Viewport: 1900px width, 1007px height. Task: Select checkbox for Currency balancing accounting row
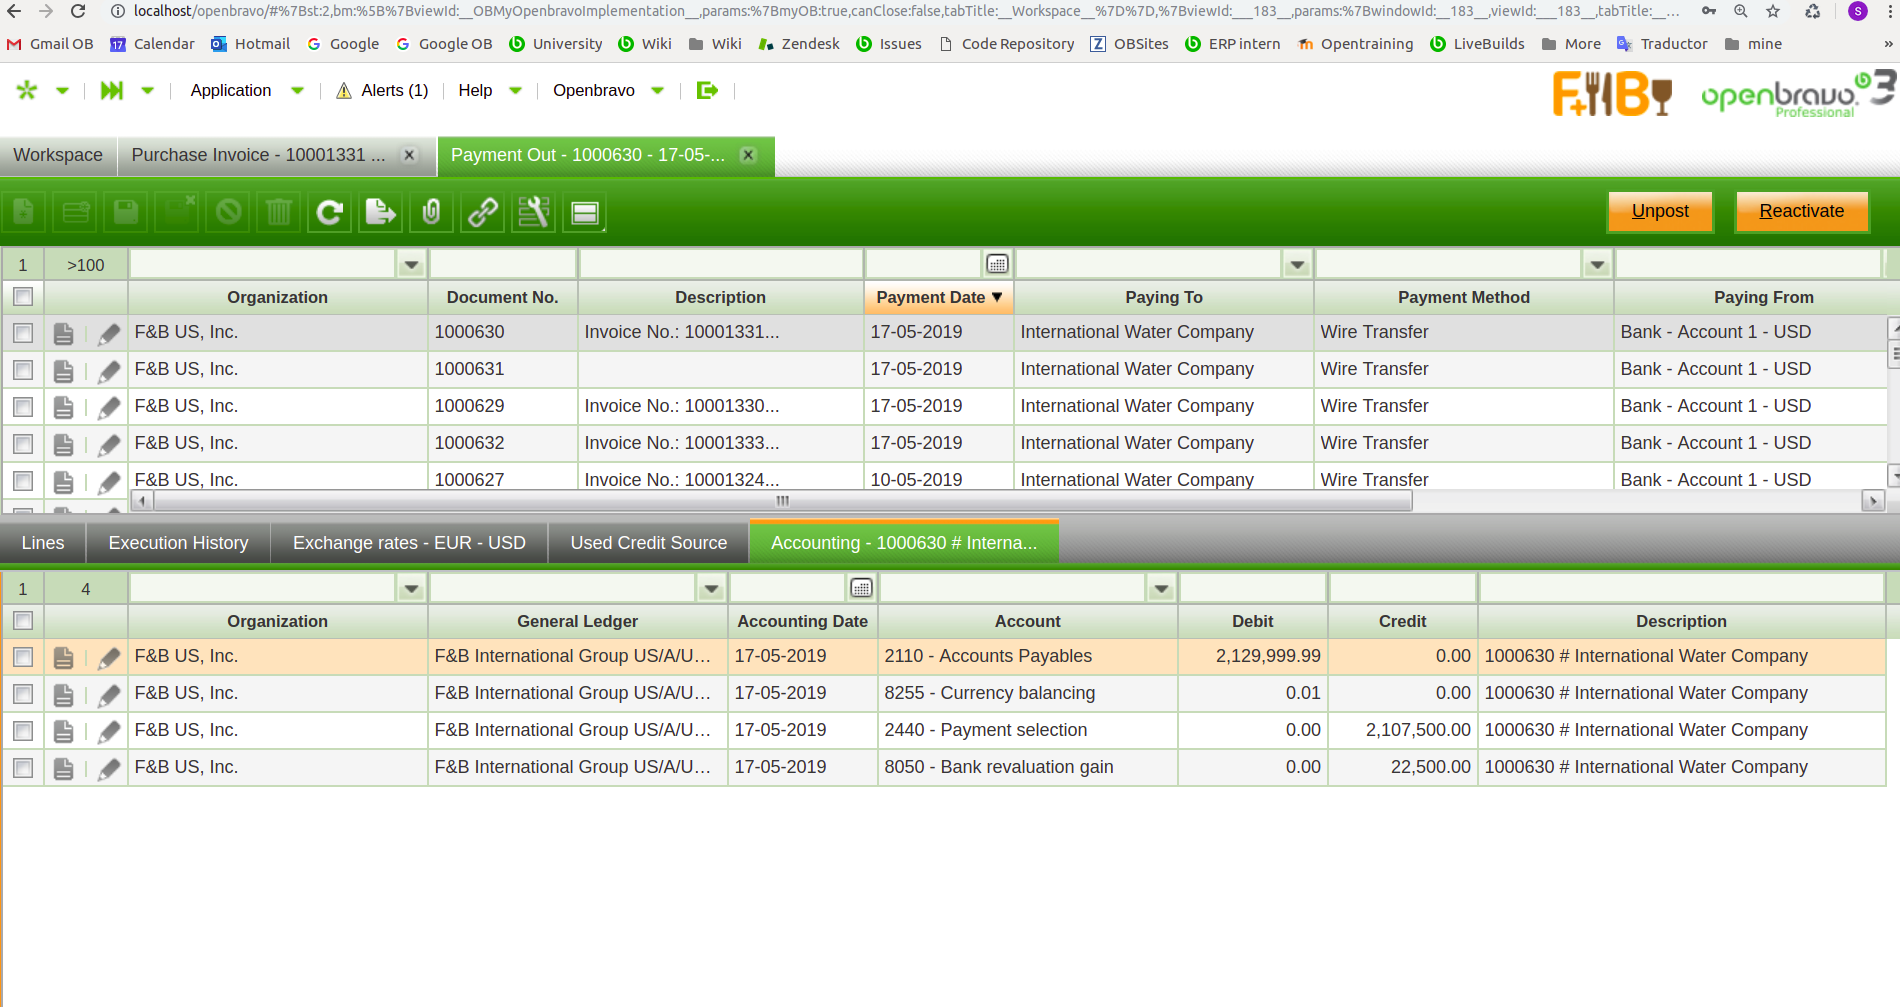[23, 694]
